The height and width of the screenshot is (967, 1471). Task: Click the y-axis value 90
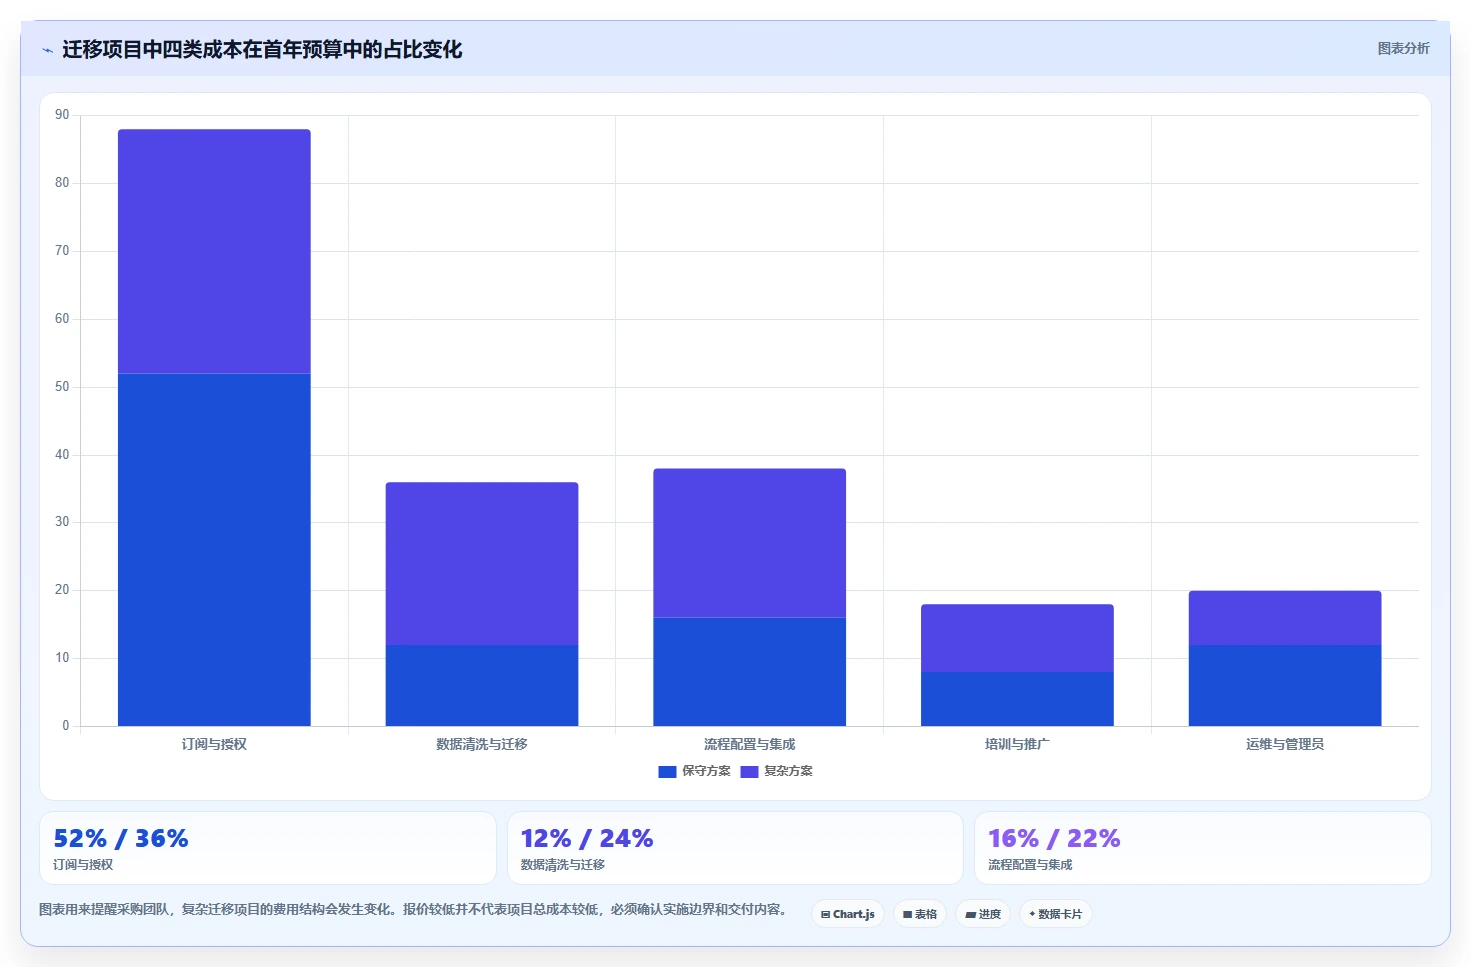[x=62, y=115]
